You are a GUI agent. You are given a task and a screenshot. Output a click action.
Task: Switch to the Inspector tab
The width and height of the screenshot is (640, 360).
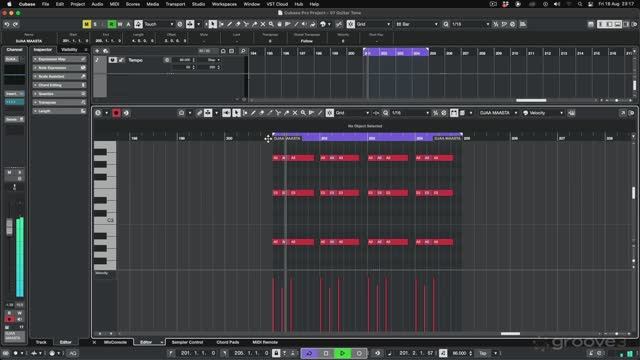[x=42, y=50]
